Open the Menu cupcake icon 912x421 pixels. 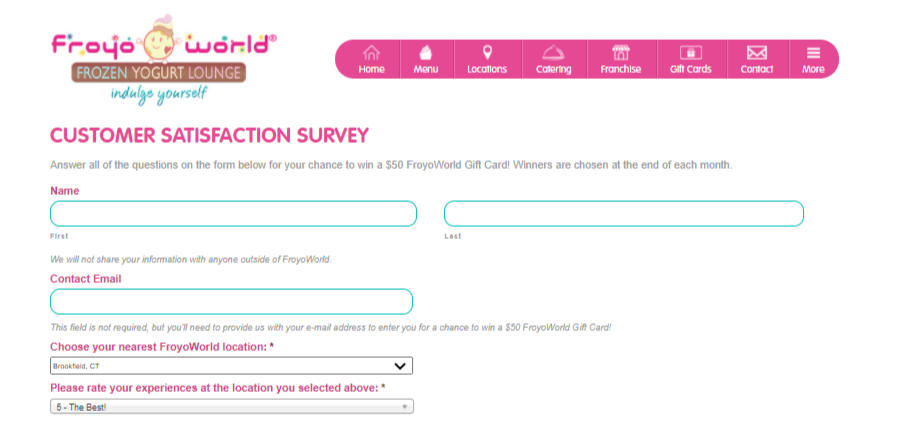[x=426, y=53]
